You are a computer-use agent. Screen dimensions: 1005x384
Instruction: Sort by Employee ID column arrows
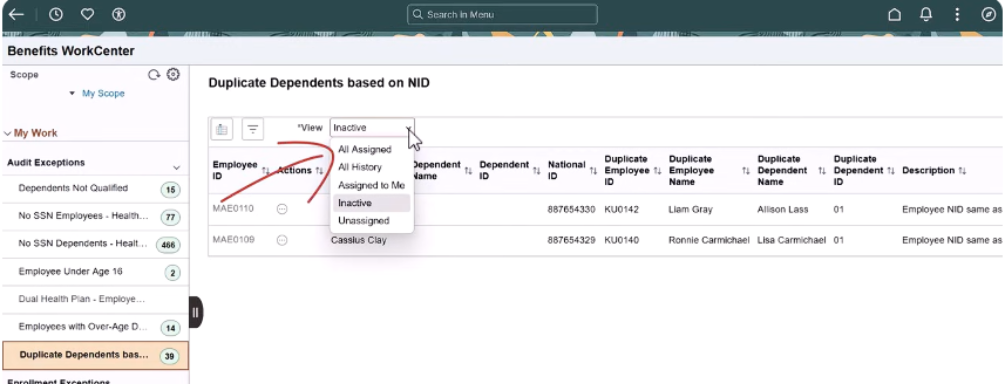[266, 171]
